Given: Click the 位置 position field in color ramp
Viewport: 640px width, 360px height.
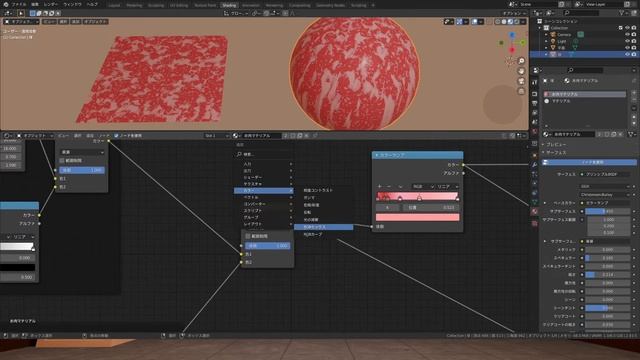Looking at the screenshot, I should point(431,207).
